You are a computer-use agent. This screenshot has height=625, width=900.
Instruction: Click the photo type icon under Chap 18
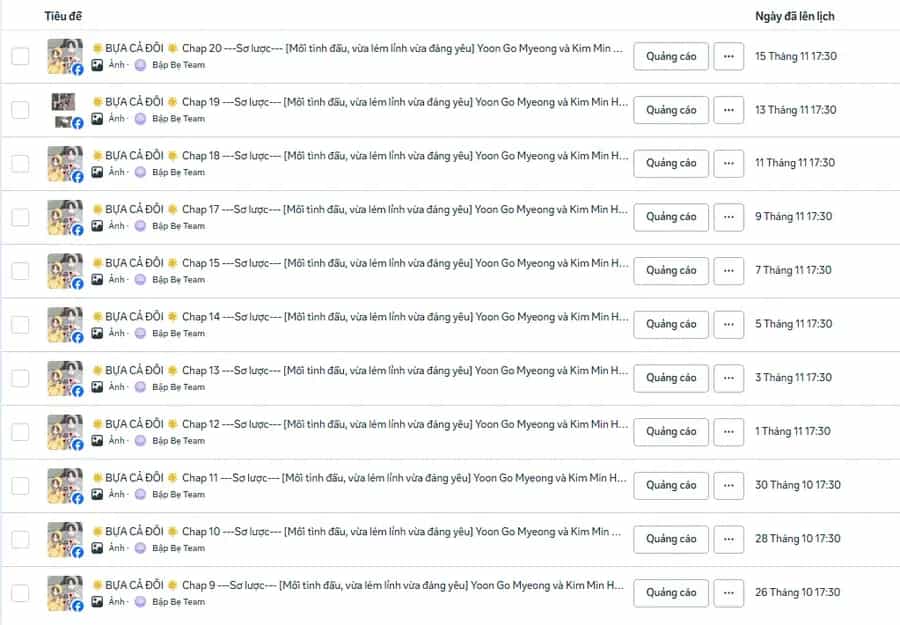98,172
